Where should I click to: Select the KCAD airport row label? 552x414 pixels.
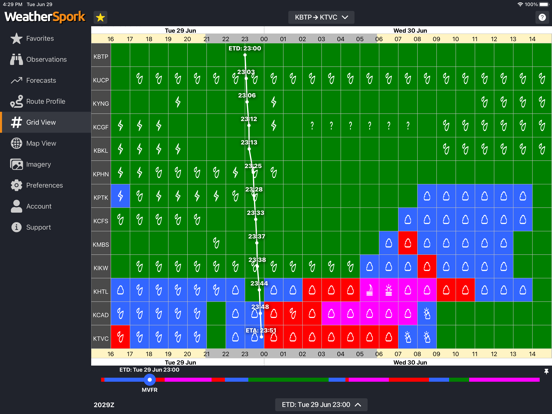(x=101, y=315)
